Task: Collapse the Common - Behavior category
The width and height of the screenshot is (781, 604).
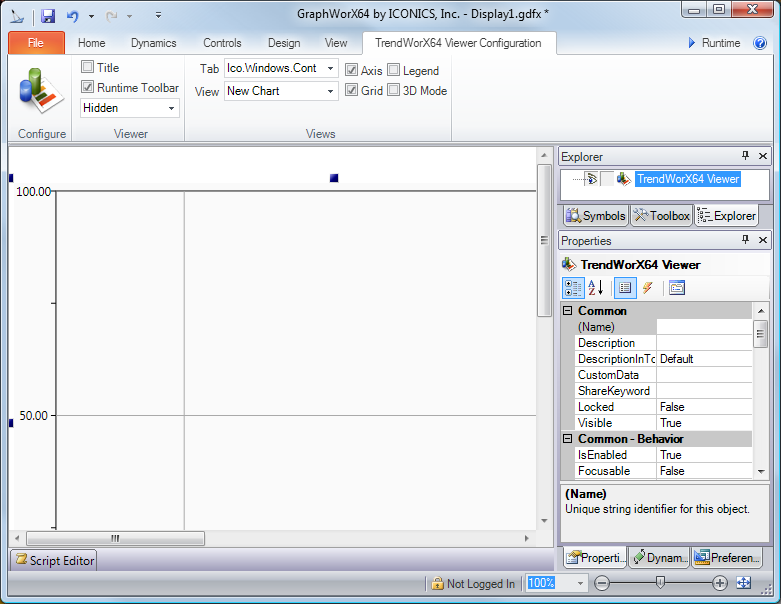Action: (567, 439)
